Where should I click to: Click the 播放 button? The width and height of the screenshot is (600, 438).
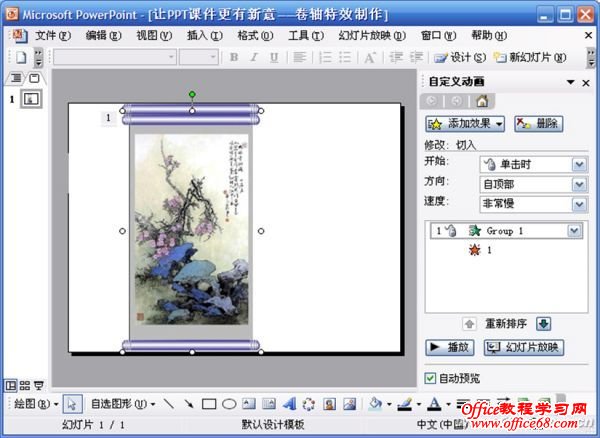(449, 348)
